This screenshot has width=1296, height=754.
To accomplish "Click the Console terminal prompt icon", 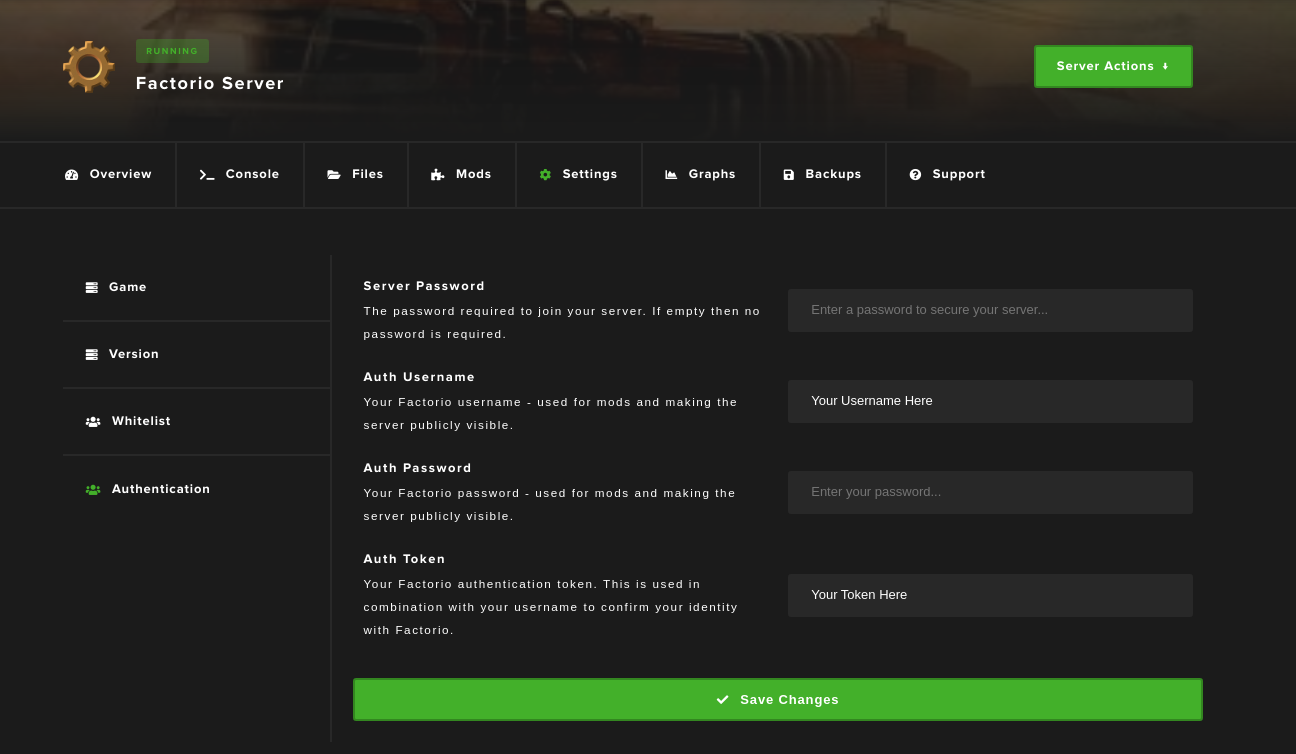I will 207,174.
